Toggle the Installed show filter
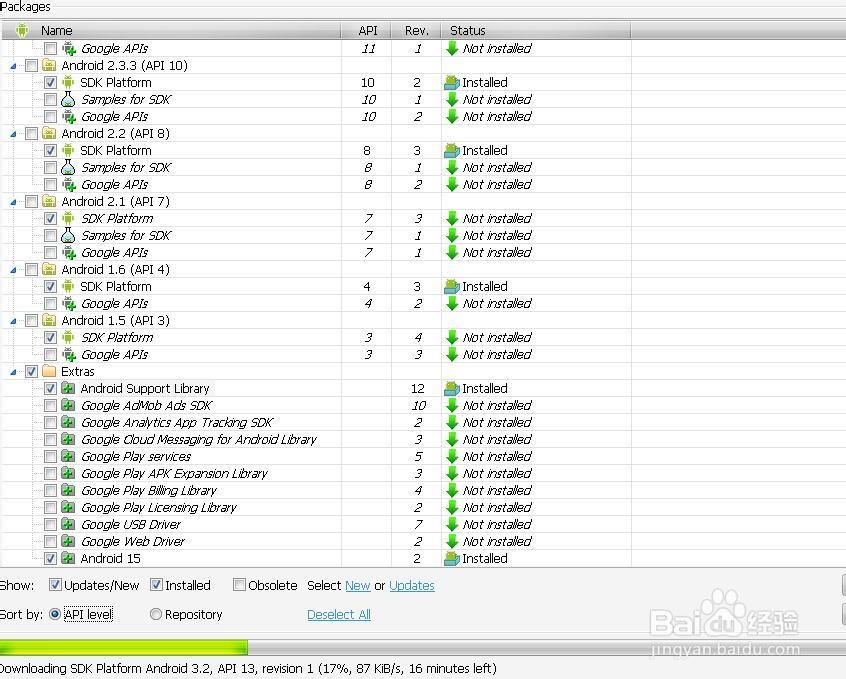846x679 pixels. [x=156, y=585]
